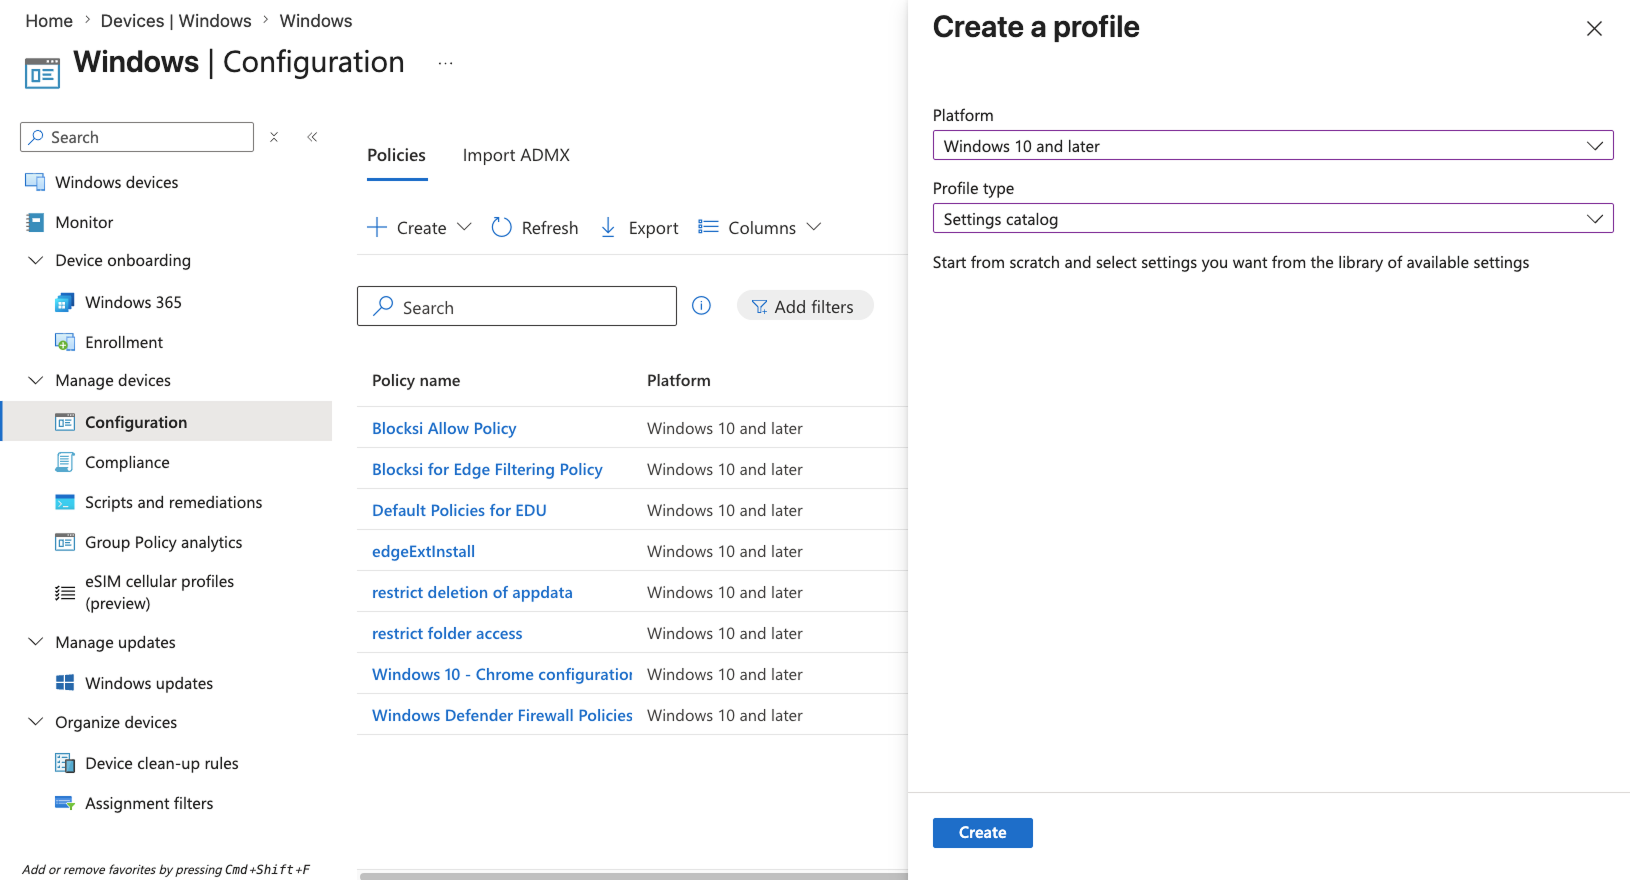Open Enrollment in sidebar
Screen dimensions: 1630x880
pyautogui.click(x=124, y=342)
